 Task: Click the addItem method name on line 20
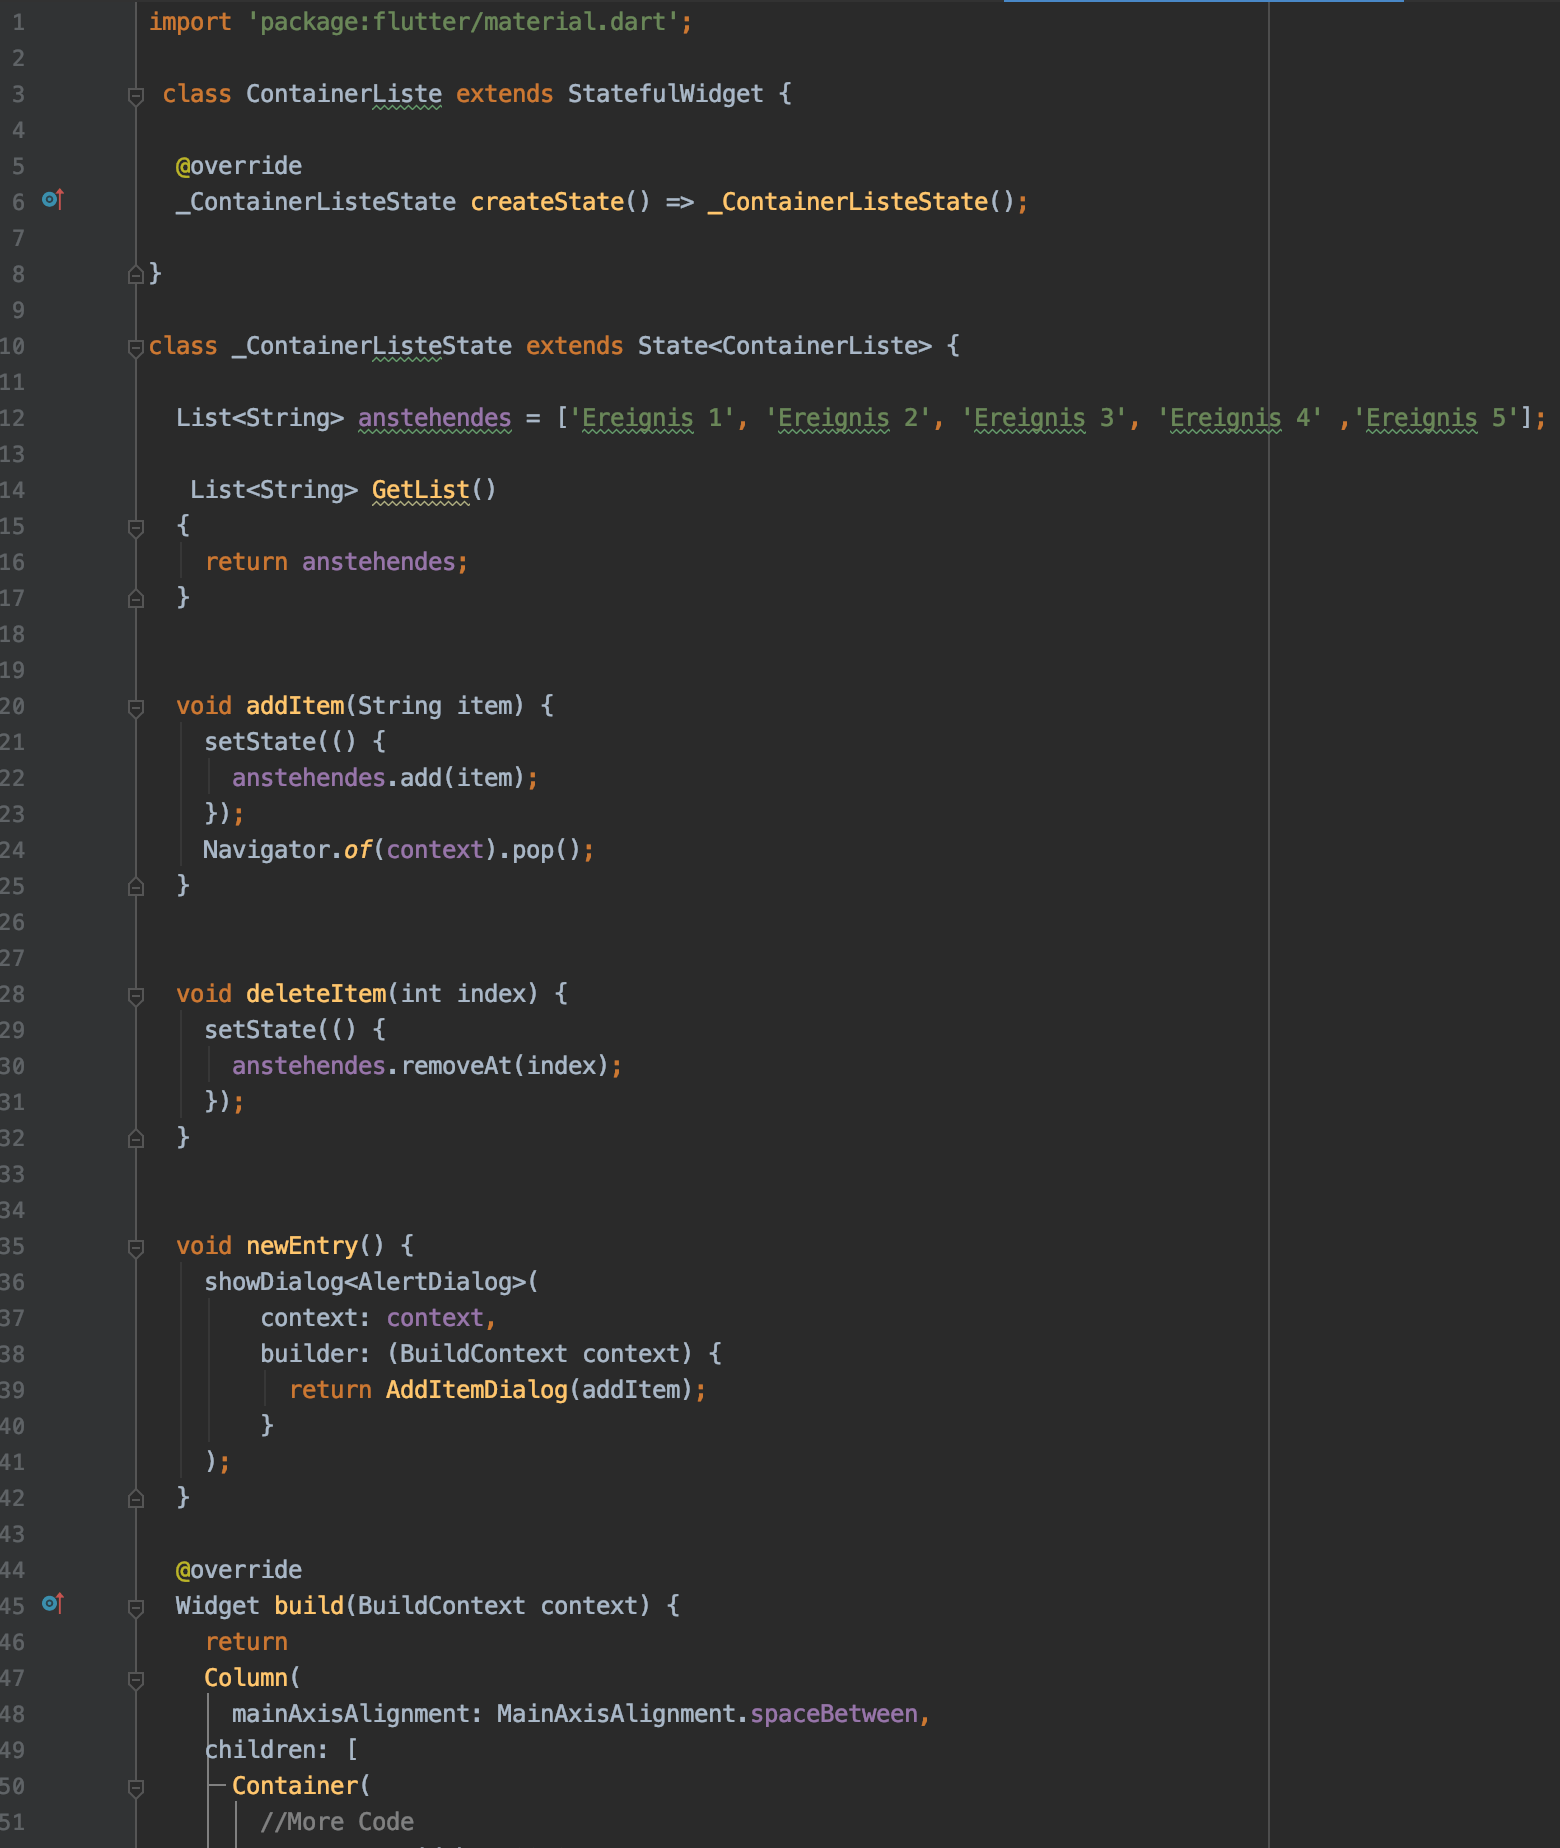295,706
